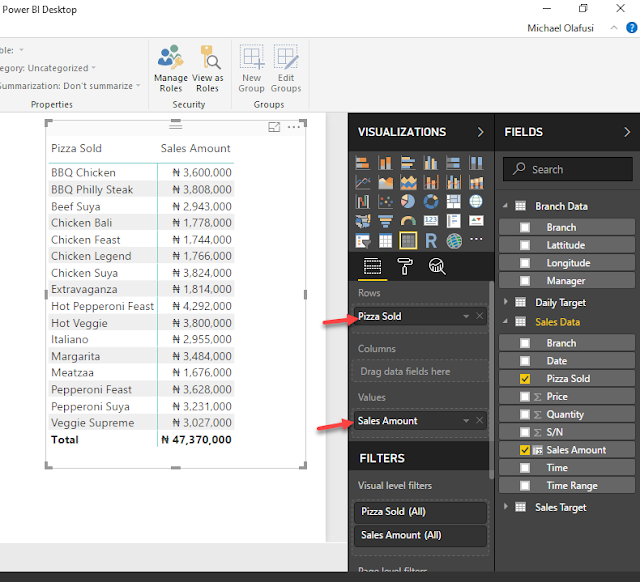Viewport: 640px width, 582px height.
Task: Select the pie chart visualization
Action: (408, 201)
